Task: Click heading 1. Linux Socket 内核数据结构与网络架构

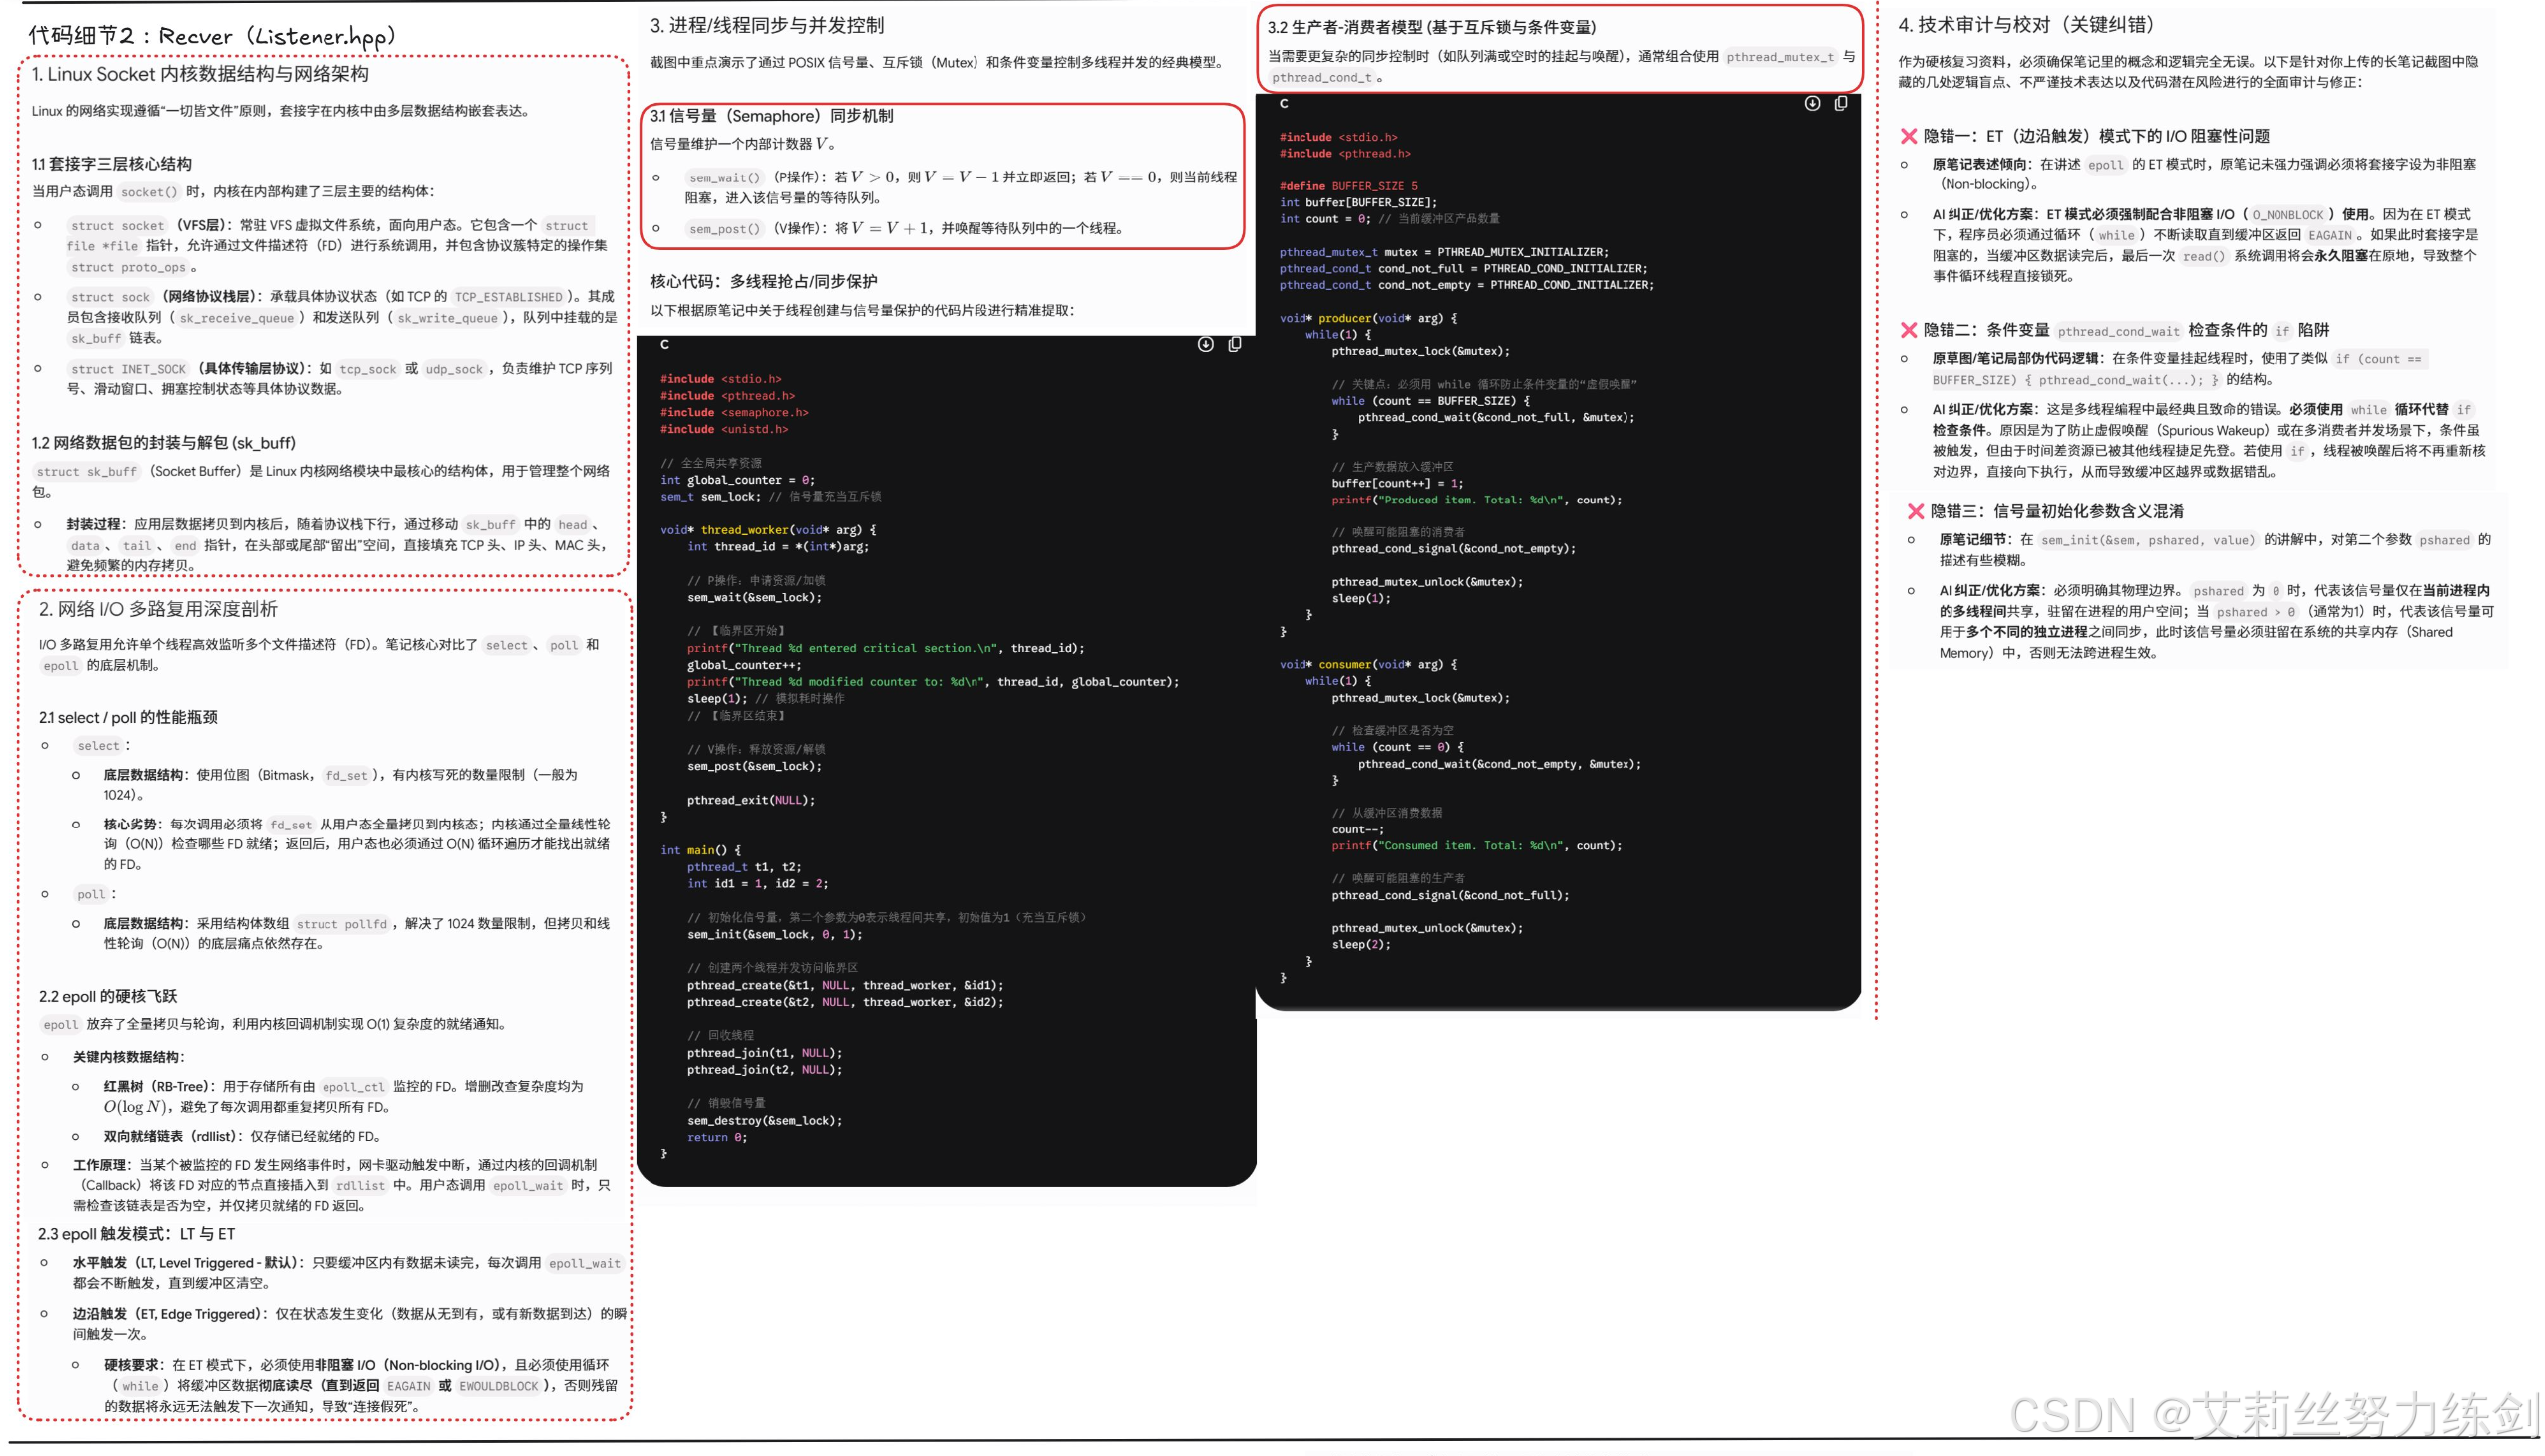Action: [200, 74]
